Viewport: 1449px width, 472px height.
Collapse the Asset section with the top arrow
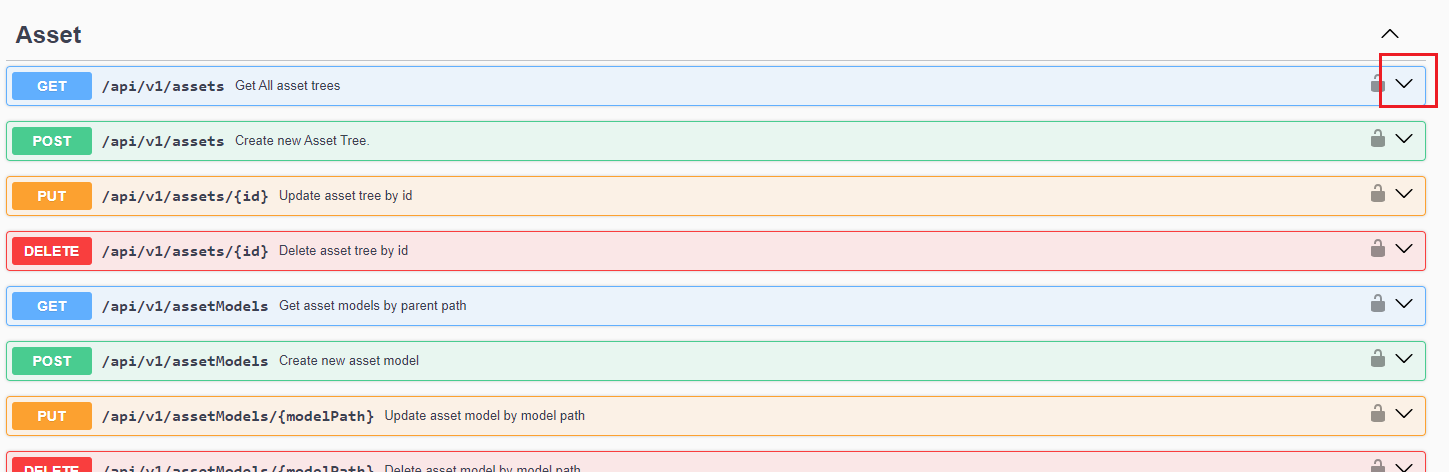(1389, 34)
